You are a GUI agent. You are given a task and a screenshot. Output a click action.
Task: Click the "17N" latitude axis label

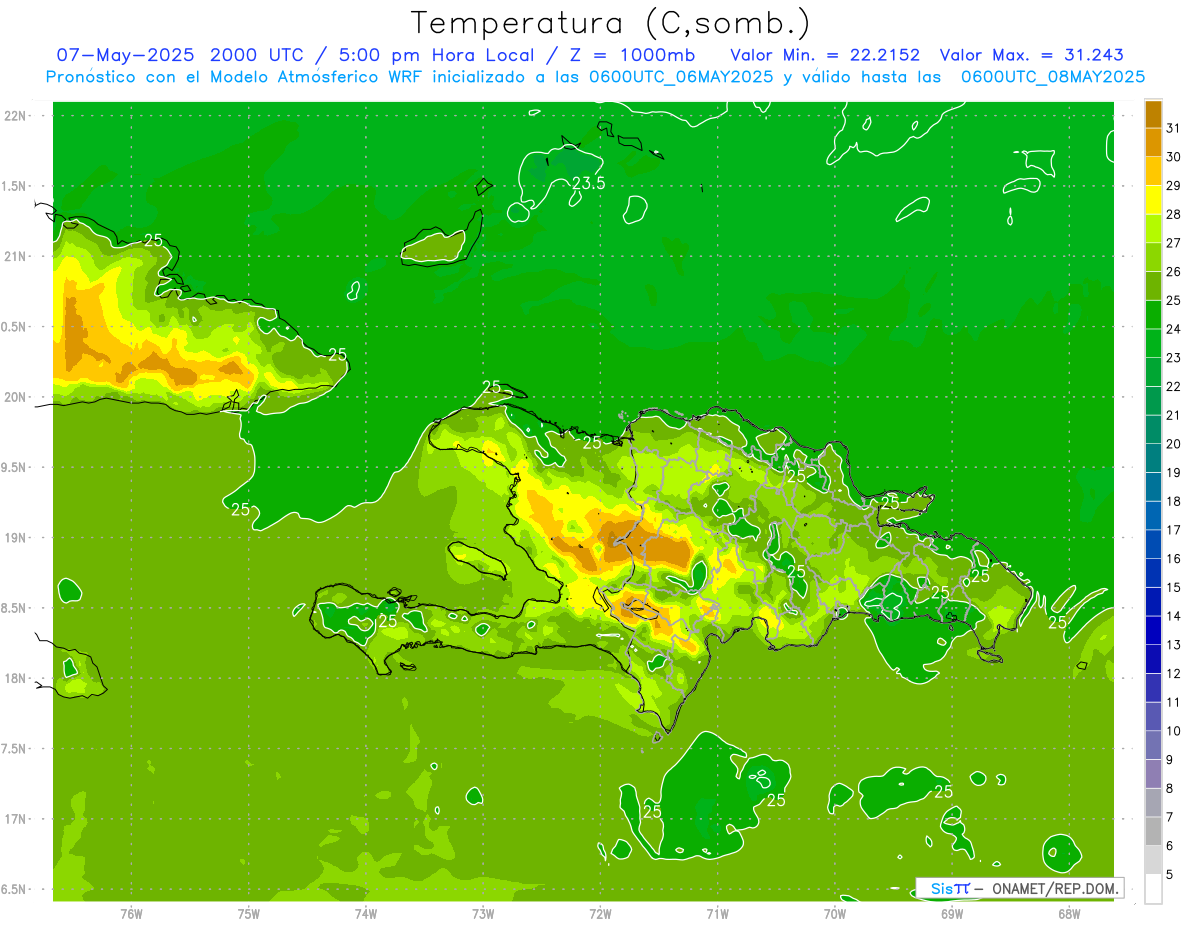coord(15,819)
